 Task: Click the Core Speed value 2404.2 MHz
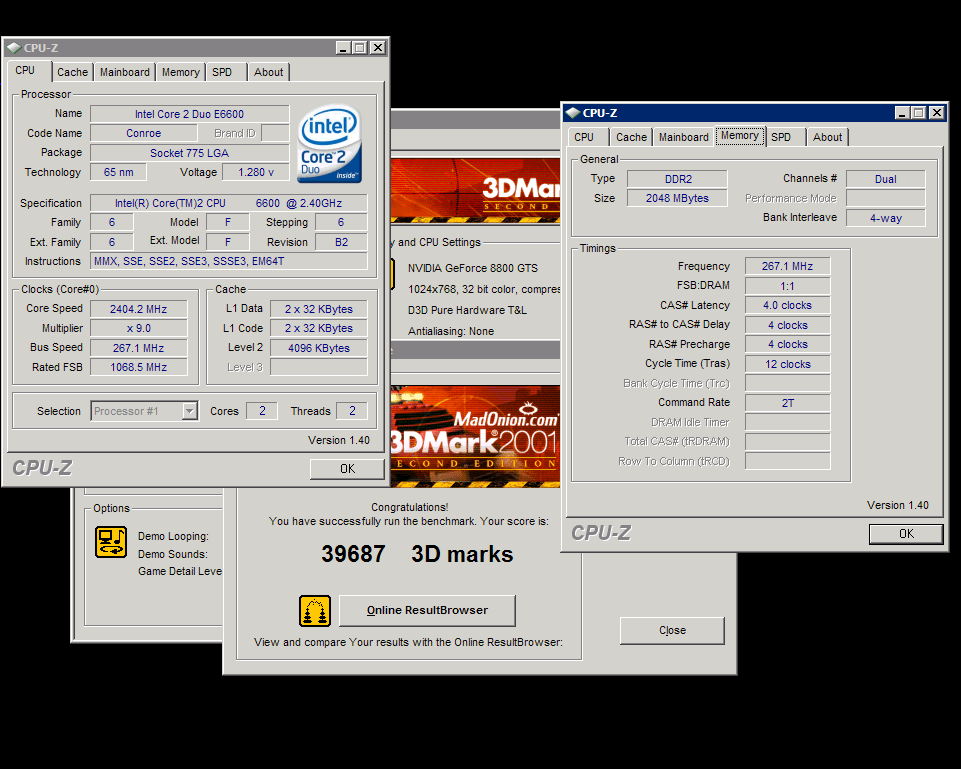(x=139, y=309)
